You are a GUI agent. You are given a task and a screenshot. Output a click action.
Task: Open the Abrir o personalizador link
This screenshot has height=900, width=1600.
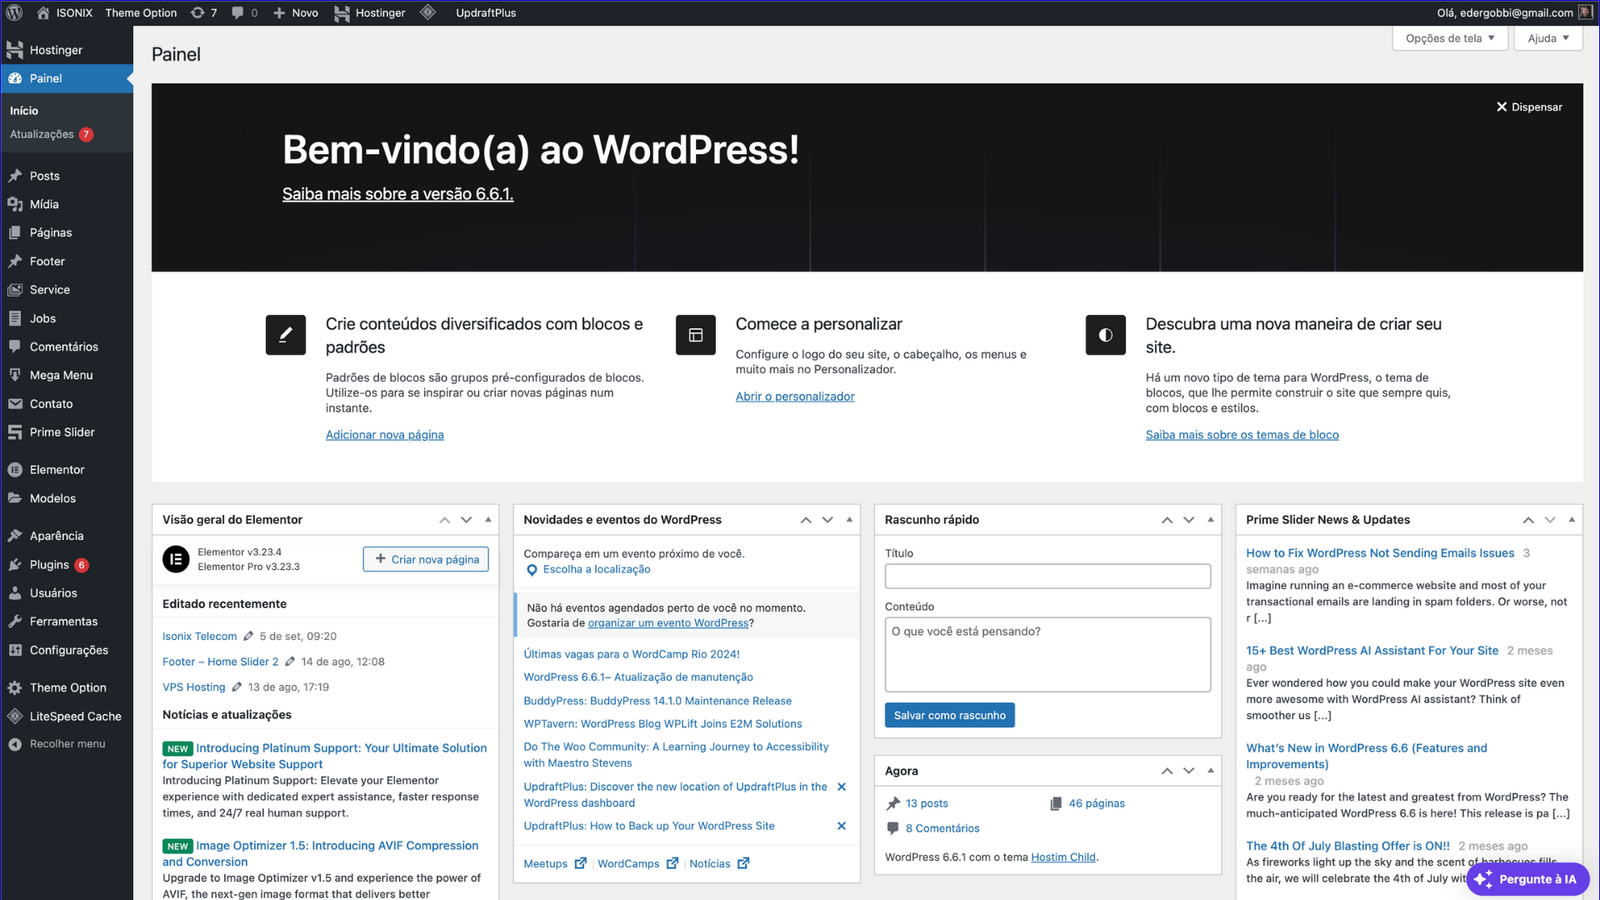pos(795,397)
